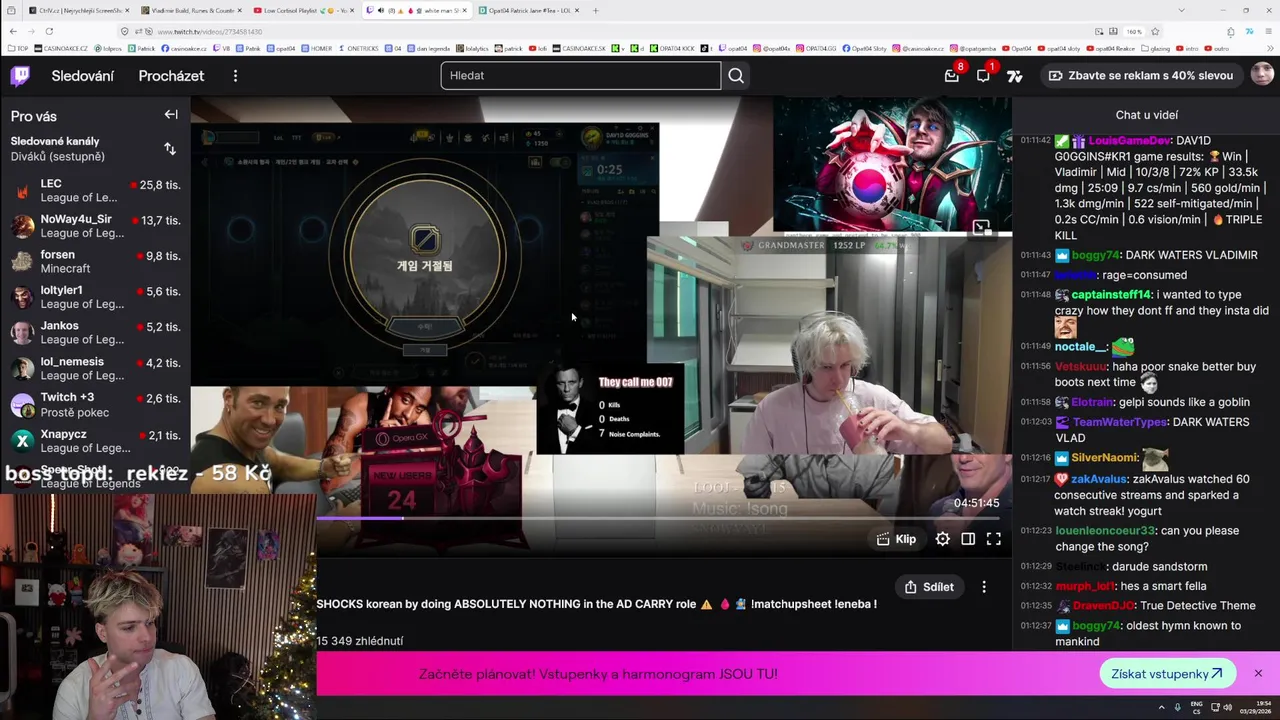Screen dimensions: 1280x720
Task: Open forsen channel in sidebar
Action: (x=95, y=261)
